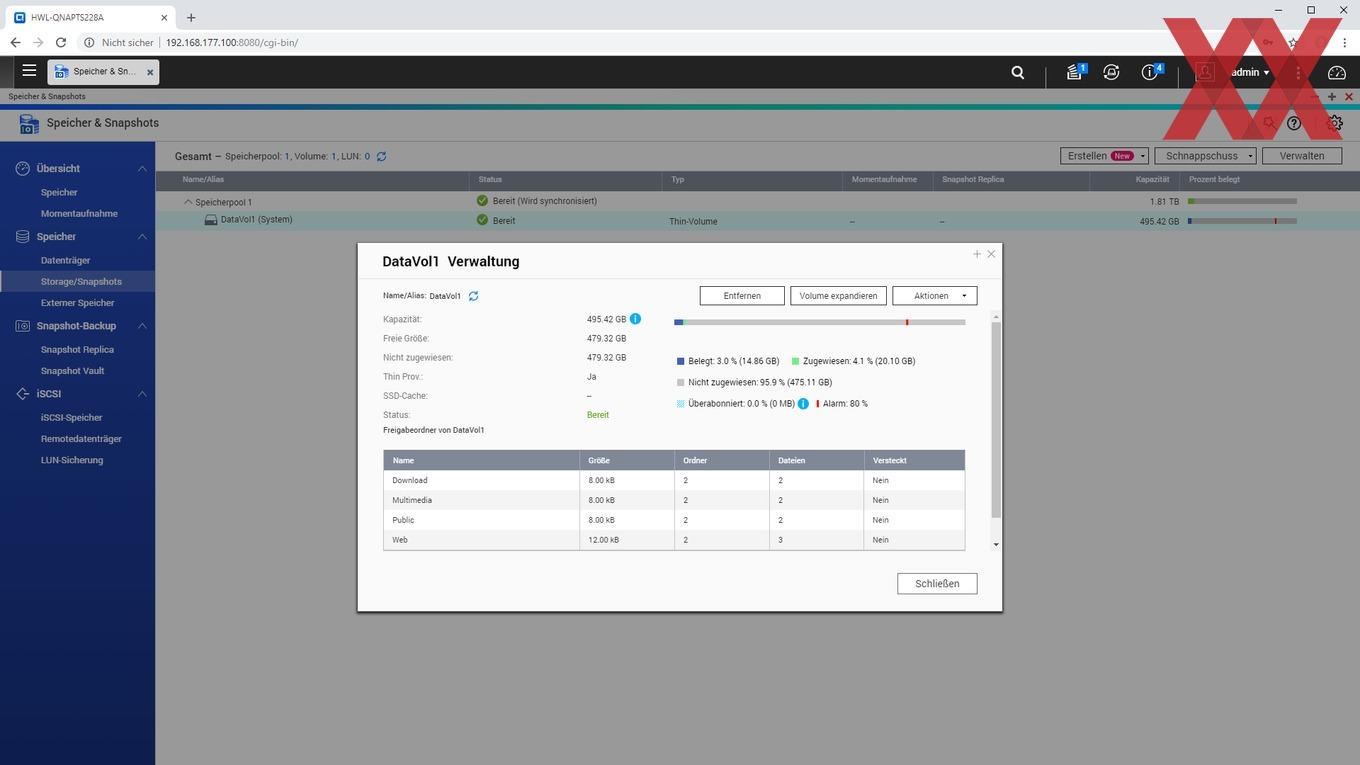Click Volume expandieren
Image resolution: width=1360 pixels, height=765 pixels.
point(838,296)
